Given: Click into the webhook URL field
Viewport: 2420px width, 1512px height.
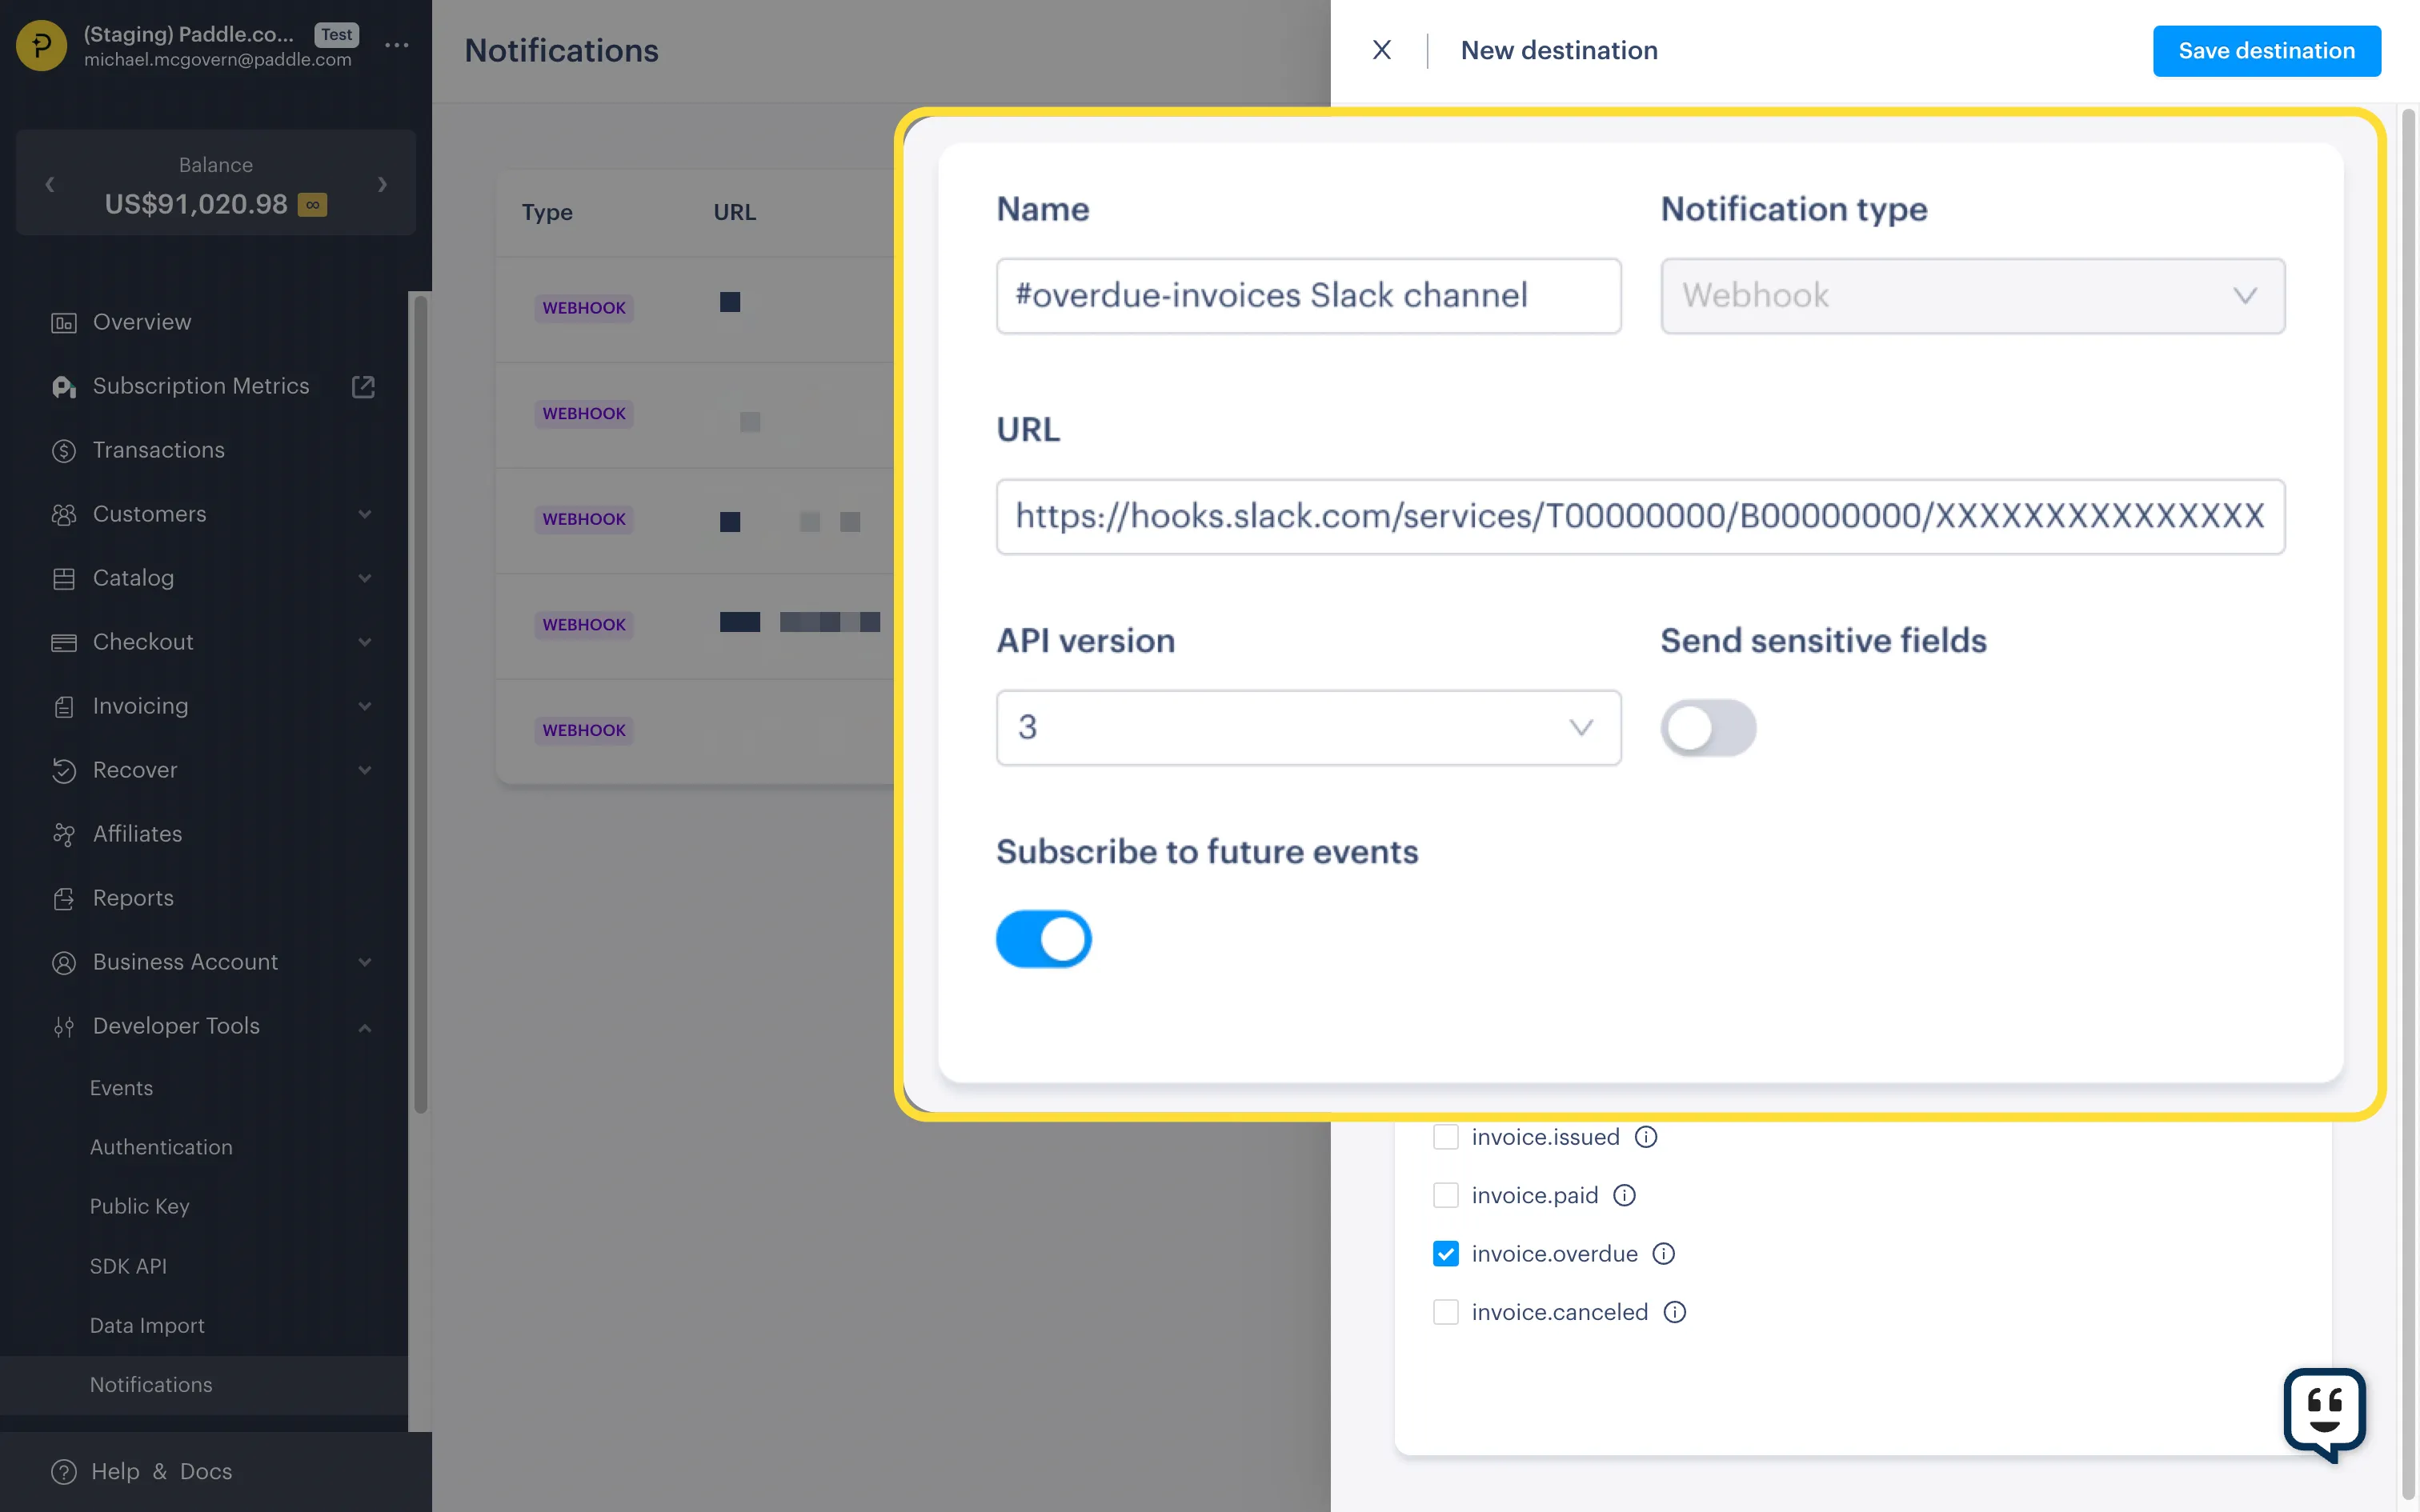Looking at the screenshot, I should click(x=1640, y=517).
